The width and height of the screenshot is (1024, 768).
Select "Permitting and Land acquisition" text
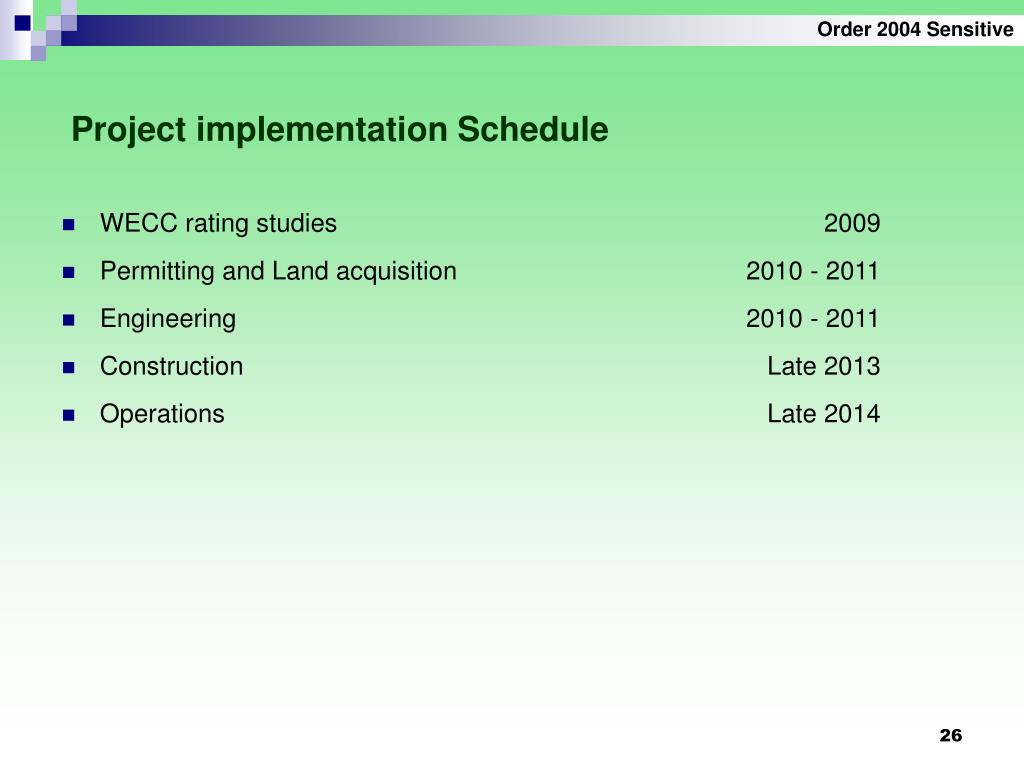click(x=278, y=271)
